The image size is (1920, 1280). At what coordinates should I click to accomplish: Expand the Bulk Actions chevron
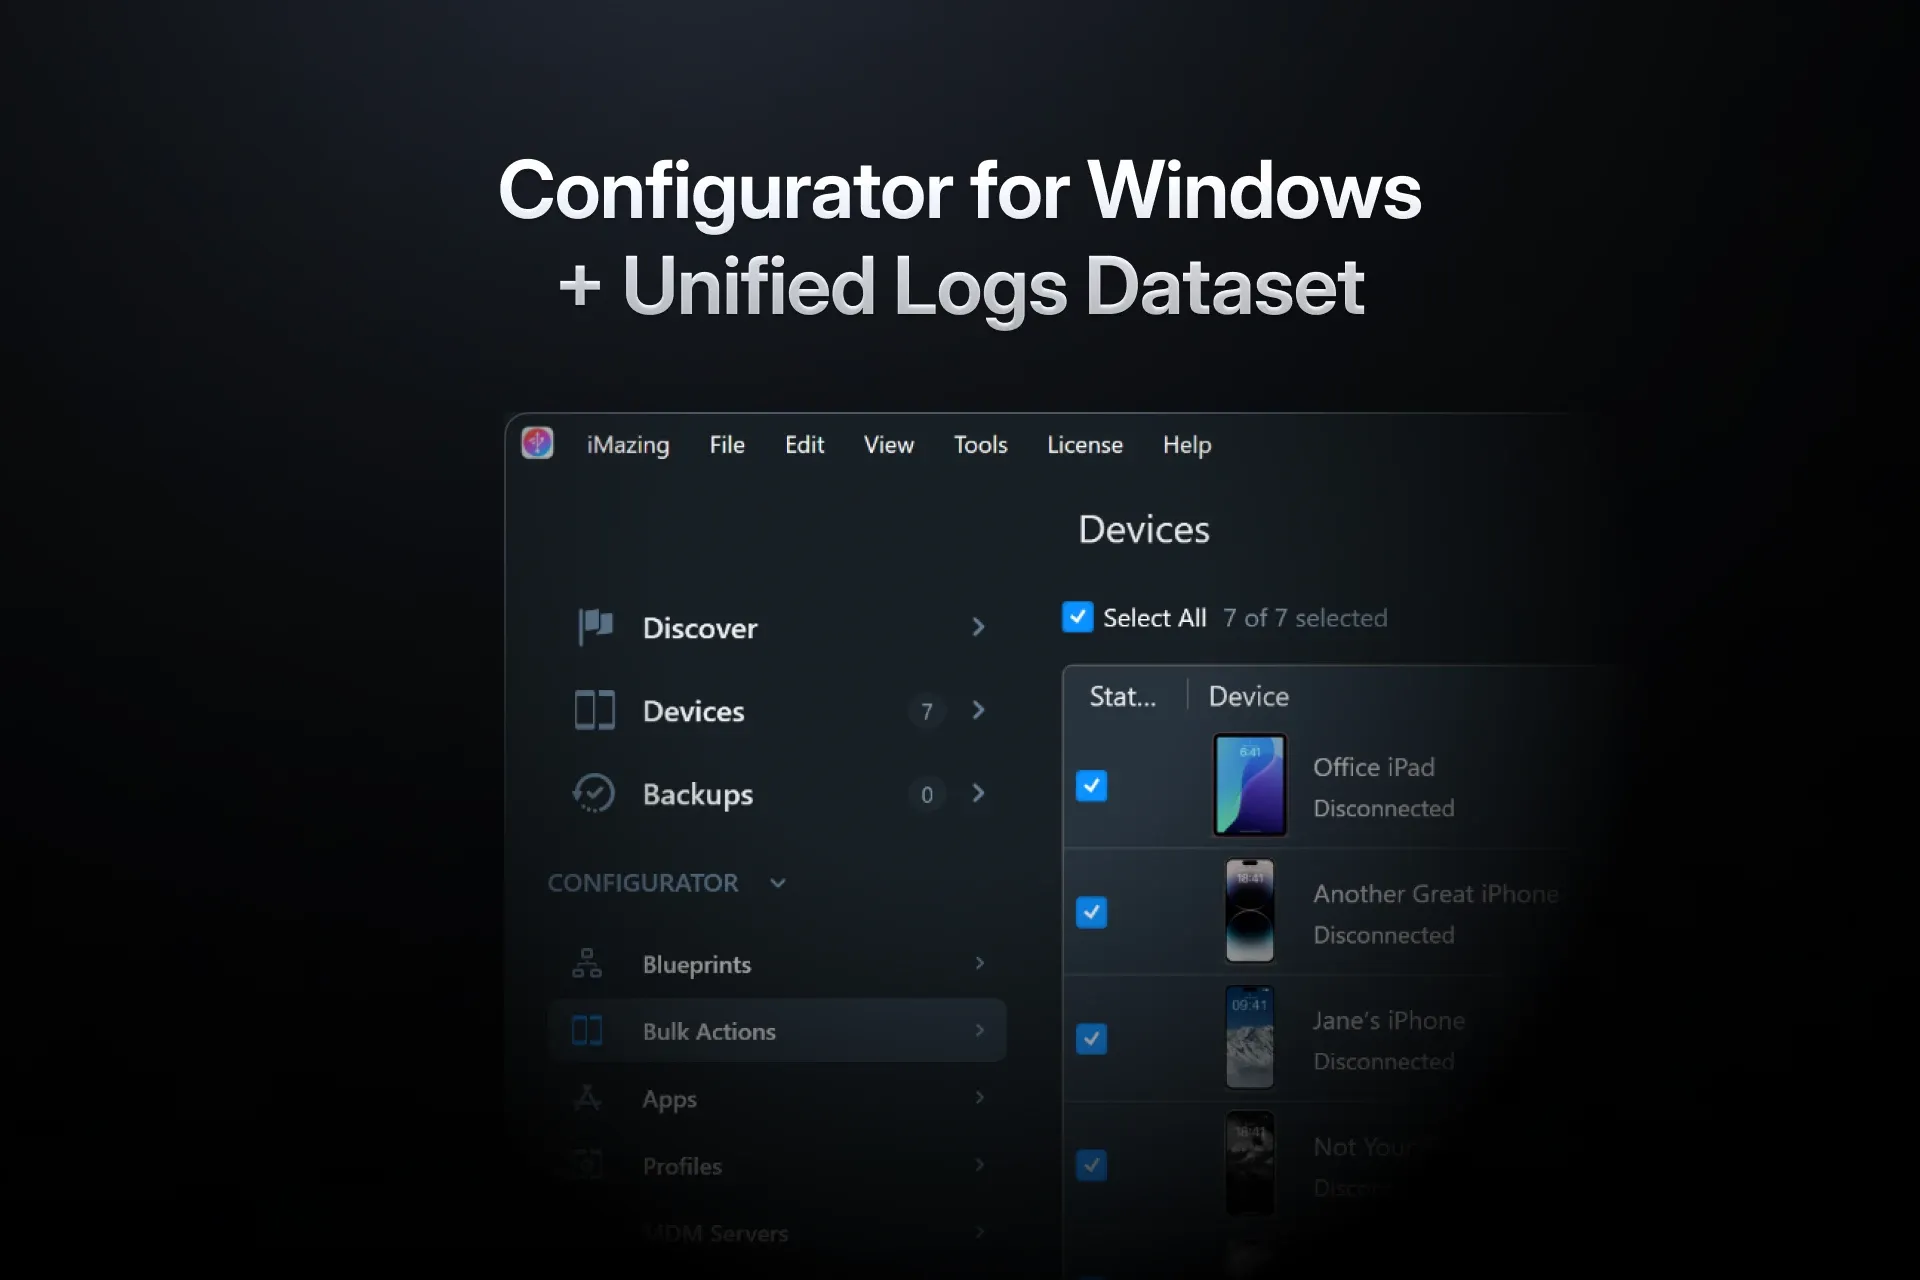[x=980, y=1030]
